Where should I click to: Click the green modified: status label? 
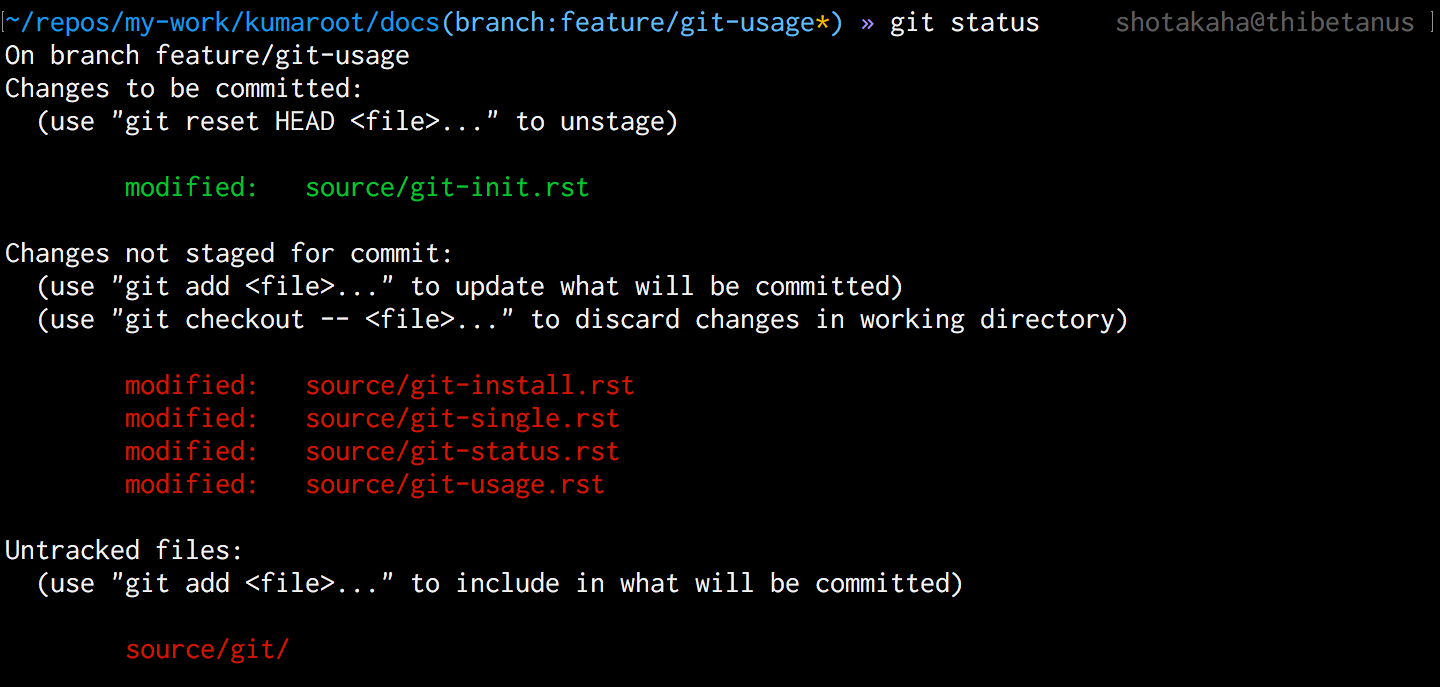coord(192,188)
